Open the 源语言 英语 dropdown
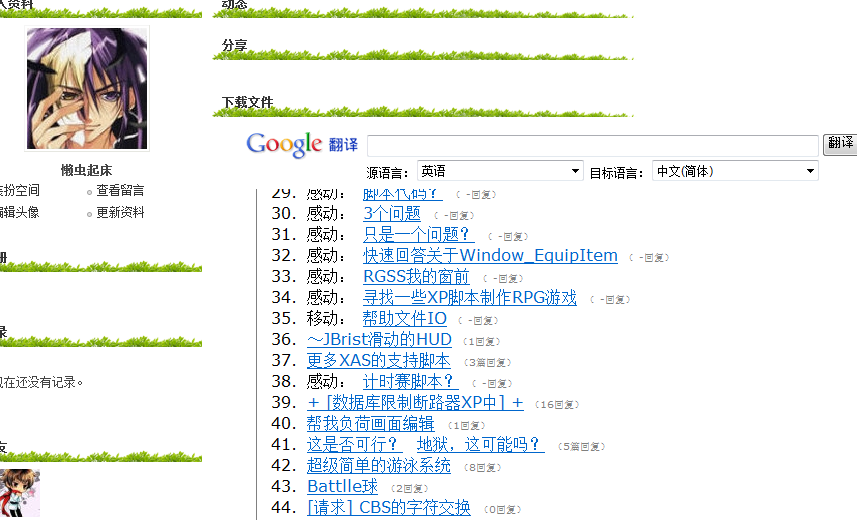The image size is (857, 520). point(500,171)
